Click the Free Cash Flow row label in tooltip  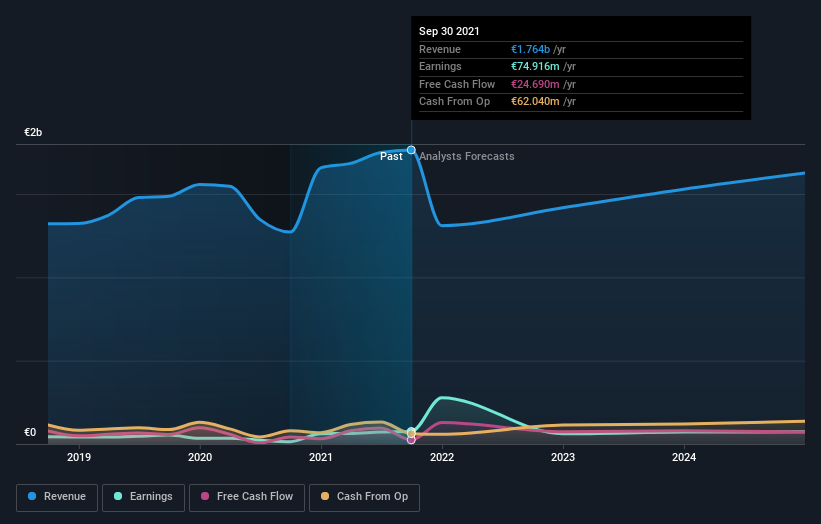coord(457,84)
